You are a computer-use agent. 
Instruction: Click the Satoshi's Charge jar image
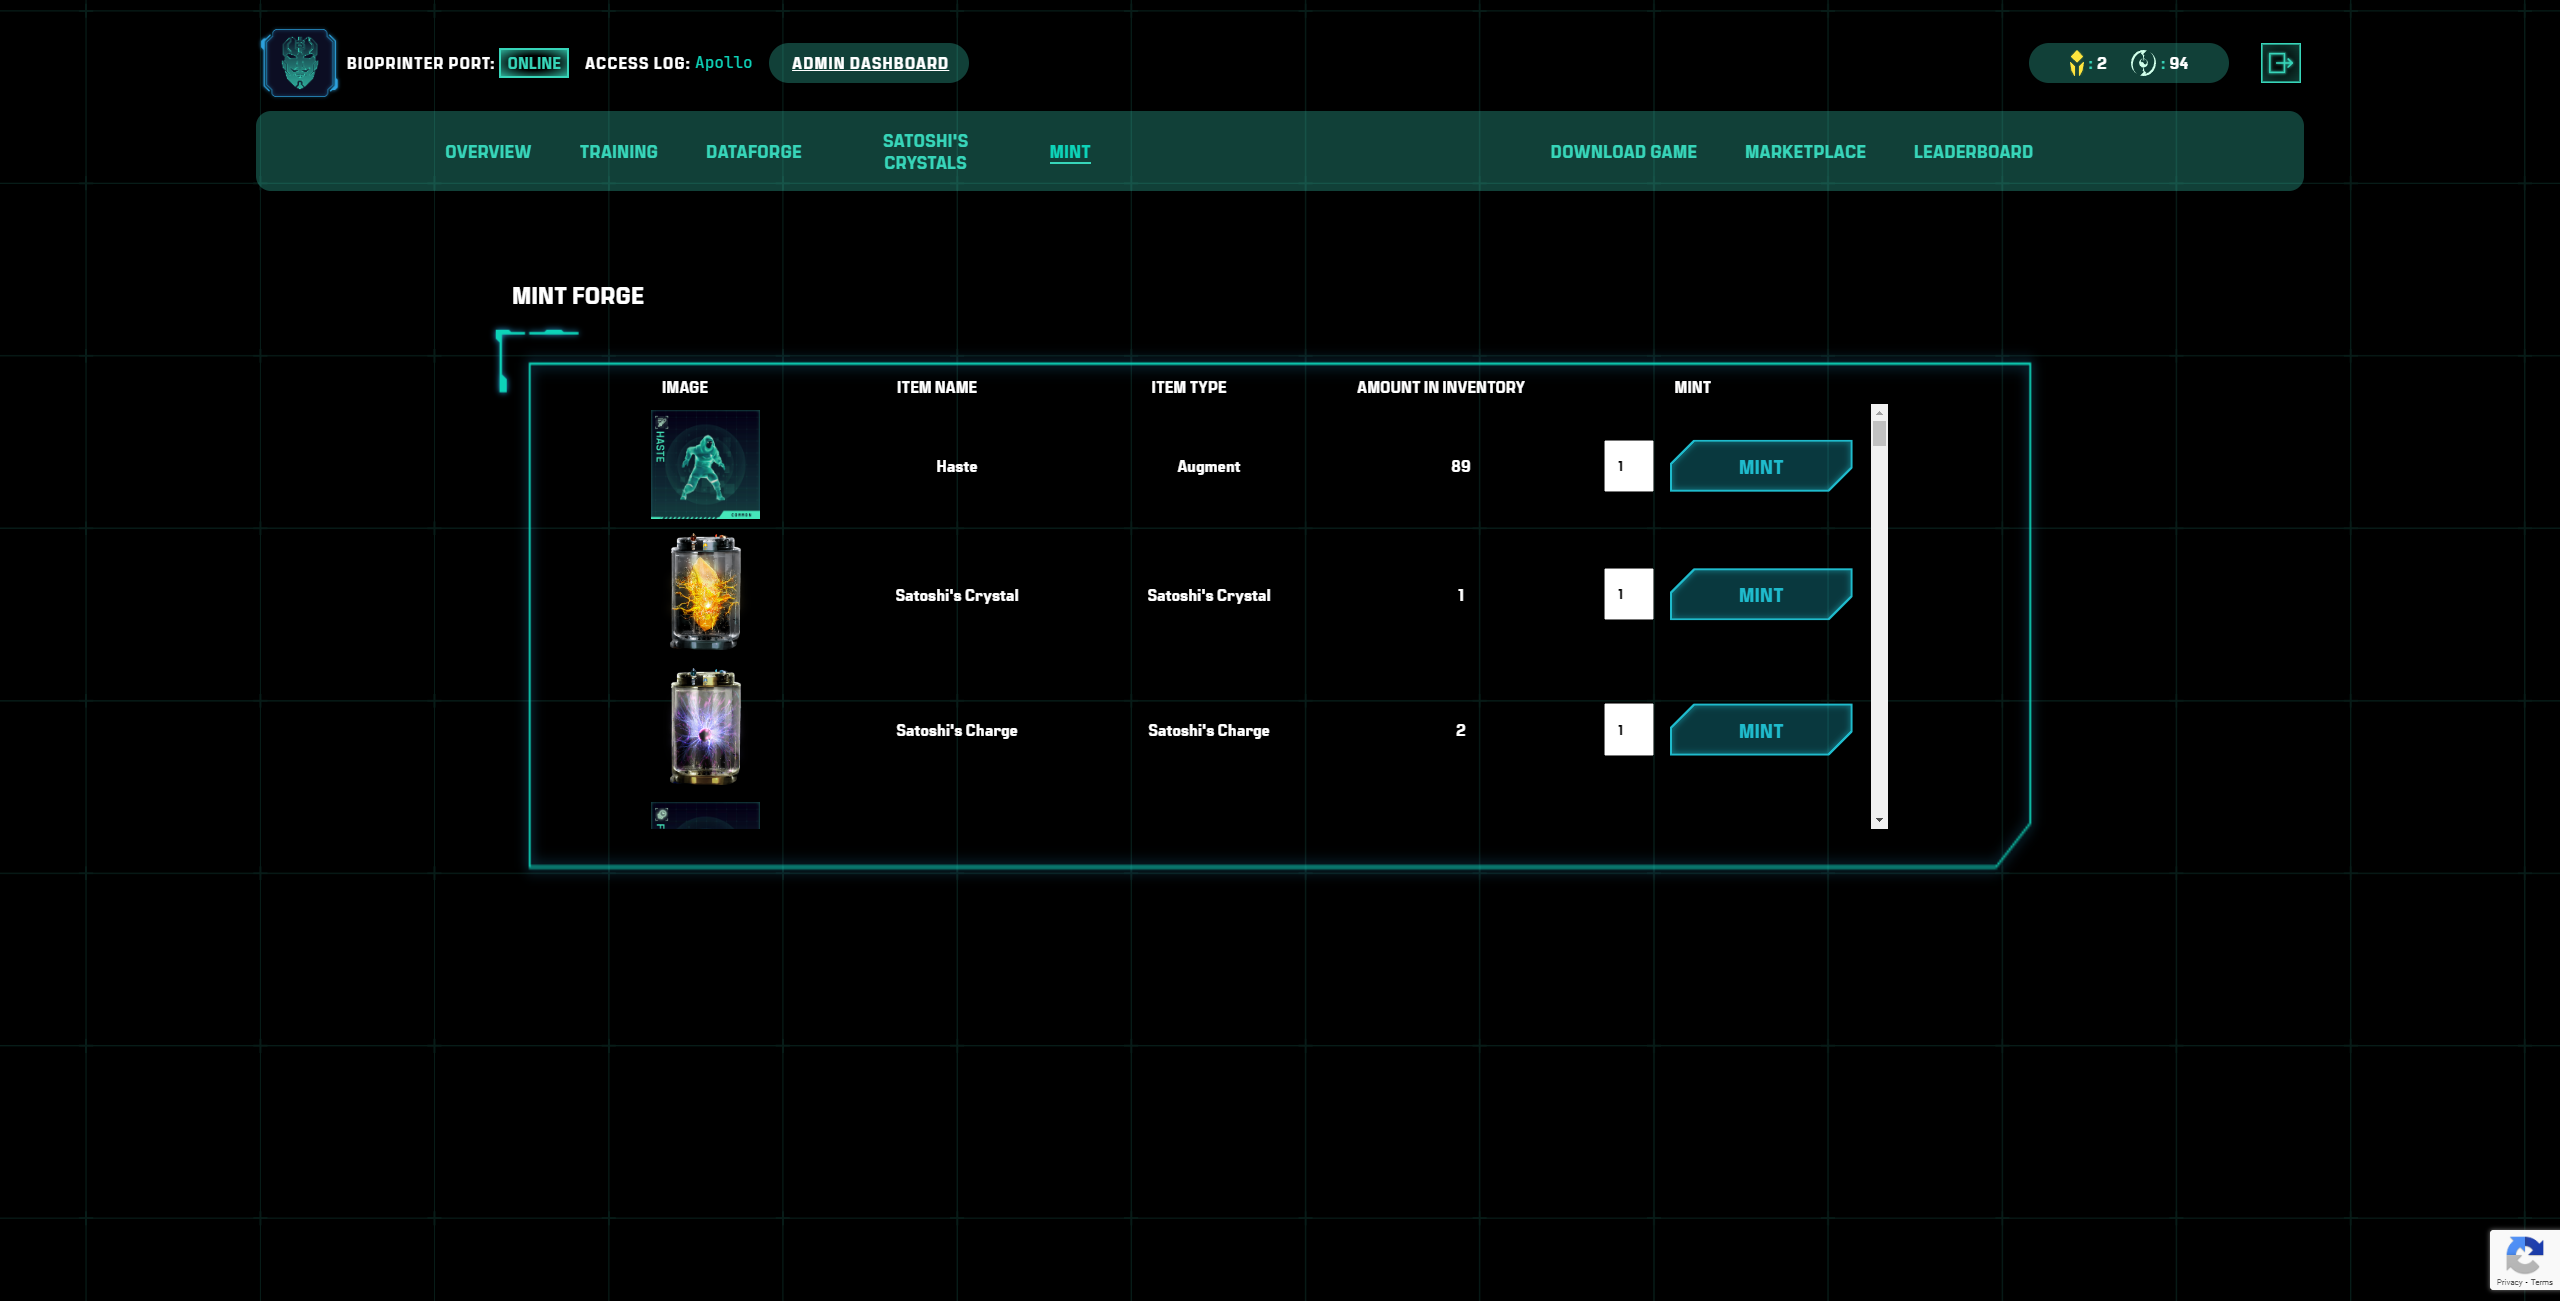pyautogui.click(x=705, y=728)
